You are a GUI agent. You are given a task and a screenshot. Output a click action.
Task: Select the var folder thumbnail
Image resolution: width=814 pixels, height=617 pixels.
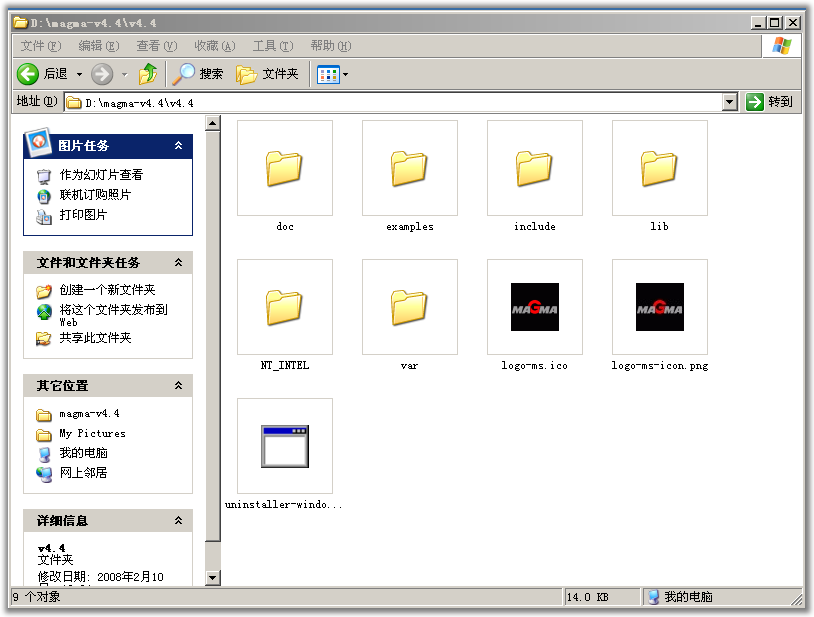410,307
